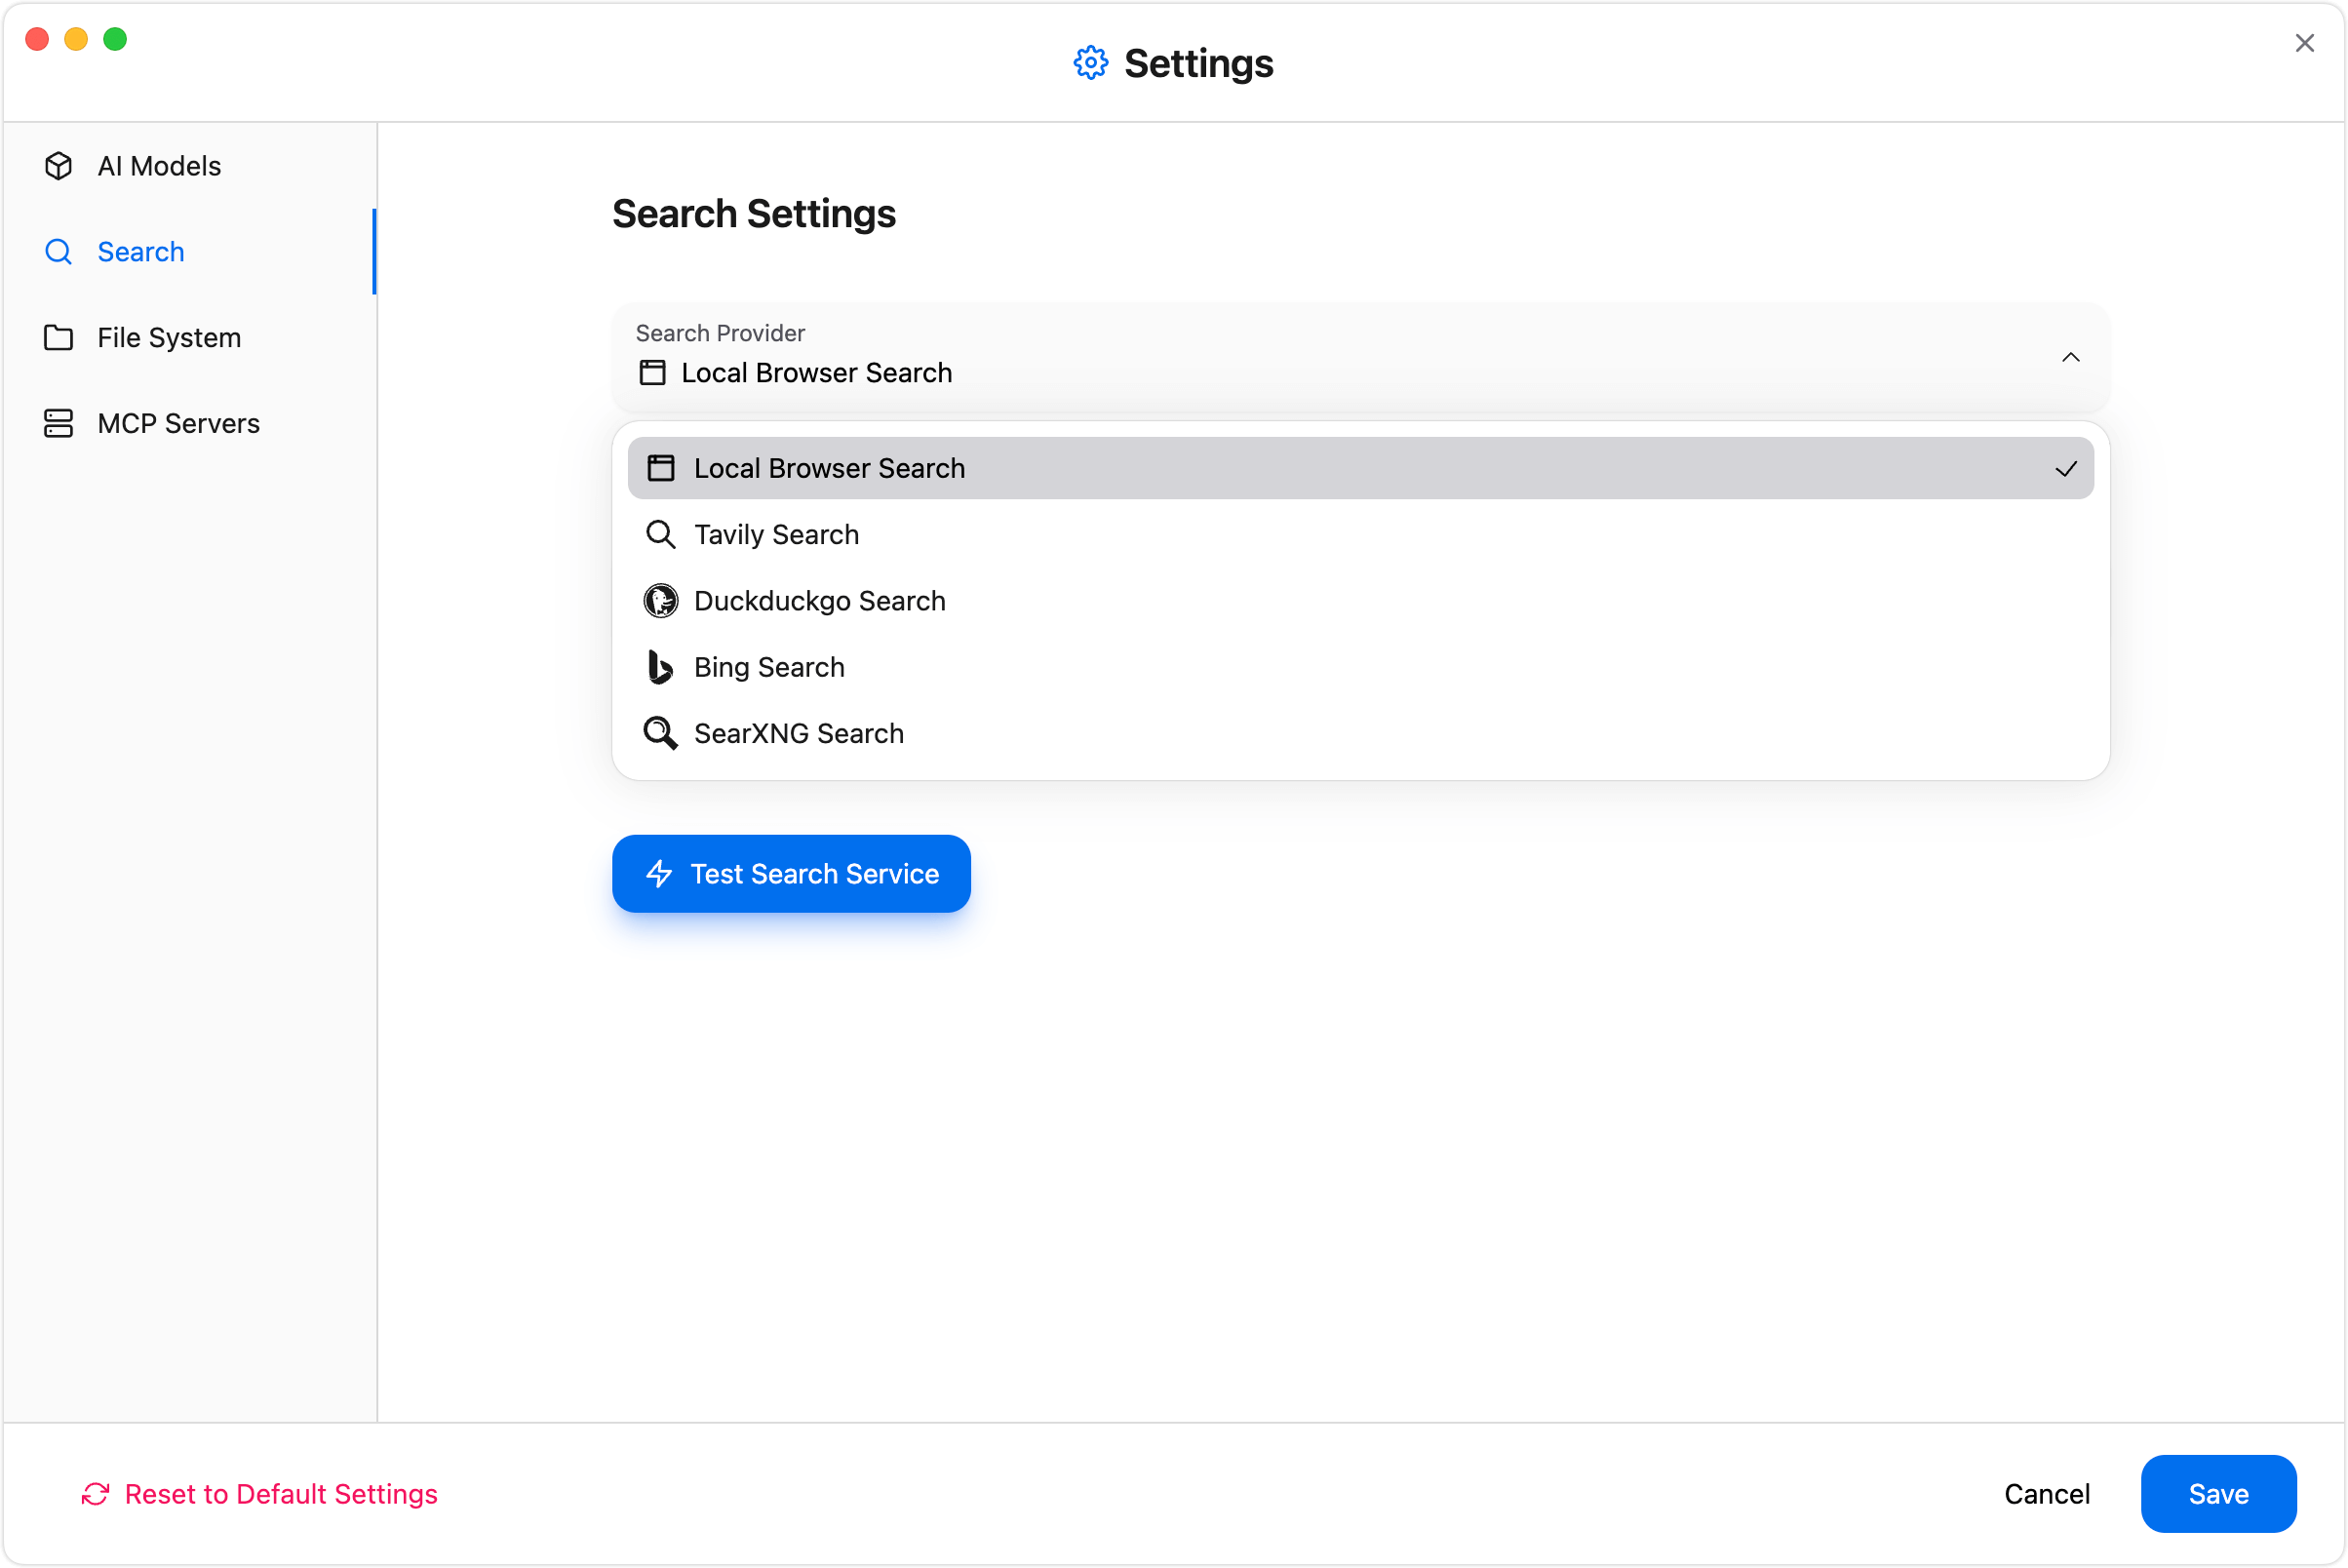Image resolution: width=2348 pixels, height=1568 pixels.
Task: Click checkmark on Local Browser Search option
Action: 2066,469
